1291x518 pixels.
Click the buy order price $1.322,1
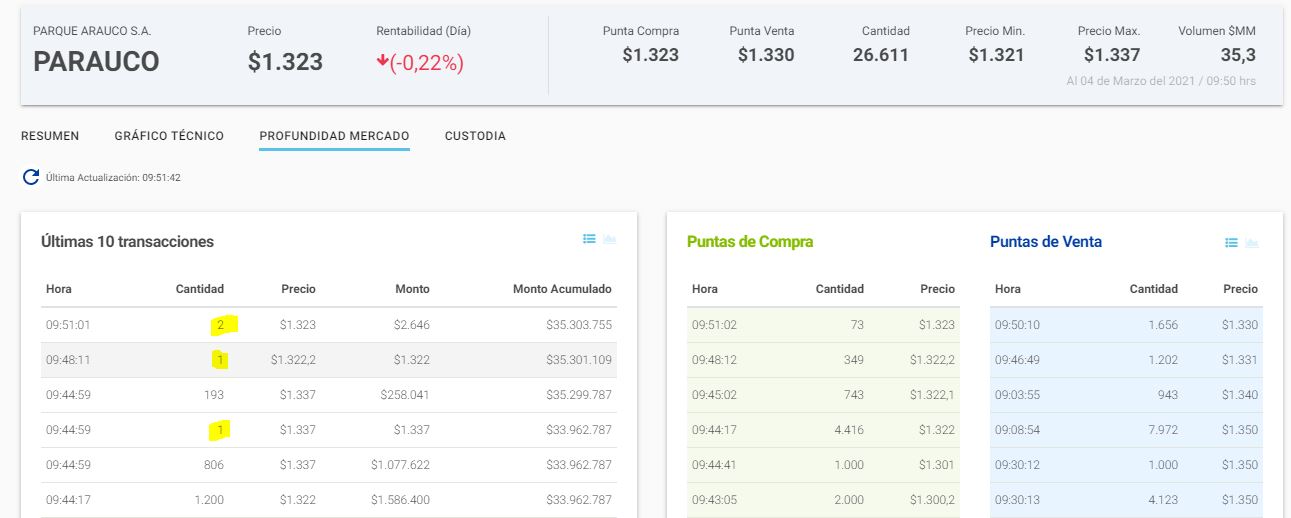coord(932,395)
